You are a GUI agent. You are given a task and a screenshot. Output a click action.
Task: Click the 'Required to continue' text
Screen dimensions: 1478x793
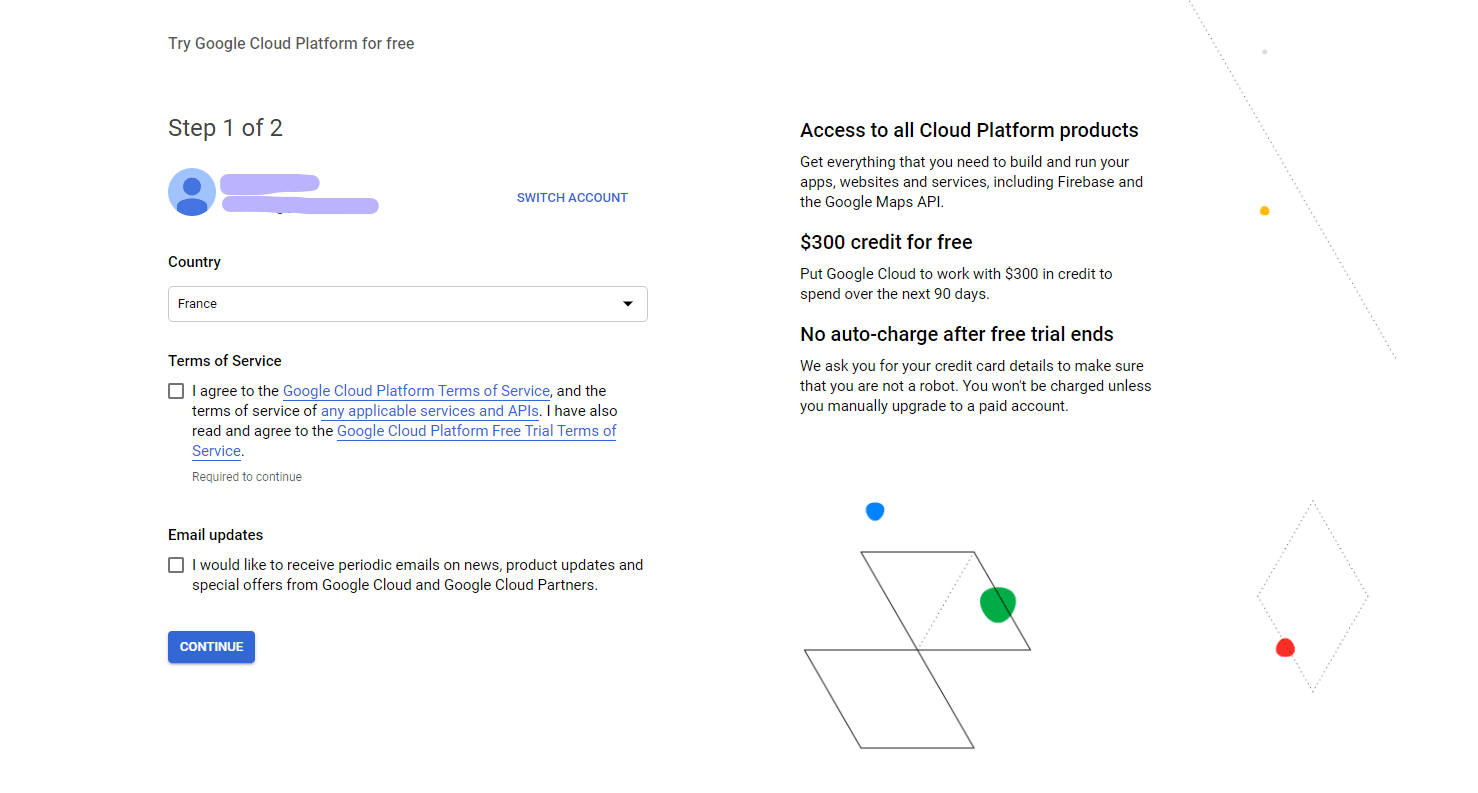(x=247, y=477)
